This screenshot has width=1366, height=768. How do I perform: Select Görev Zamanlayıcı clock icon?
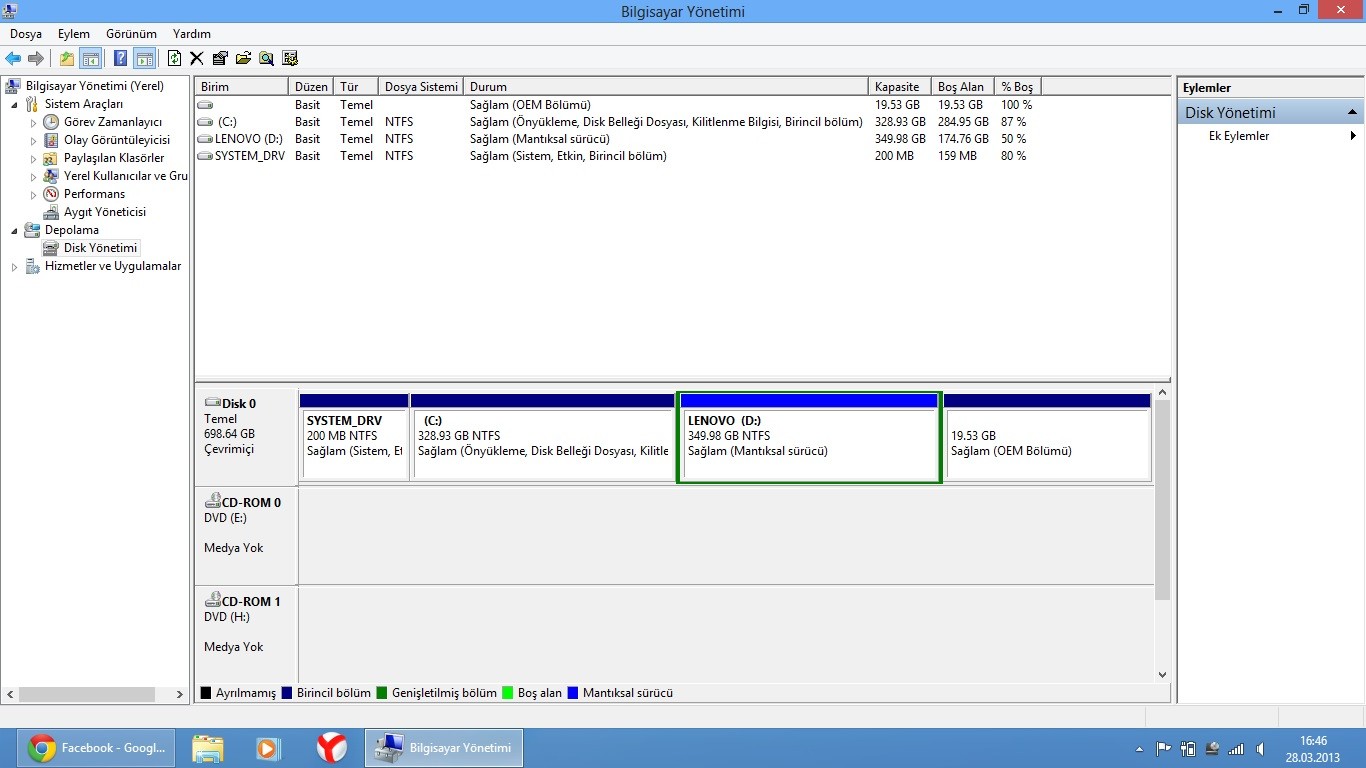coord(51,122)
